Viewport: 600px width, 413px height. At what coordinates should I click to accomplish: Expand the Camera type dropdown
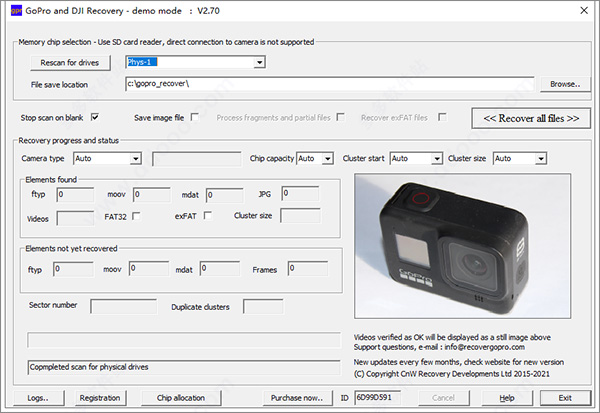click(135, 158)
